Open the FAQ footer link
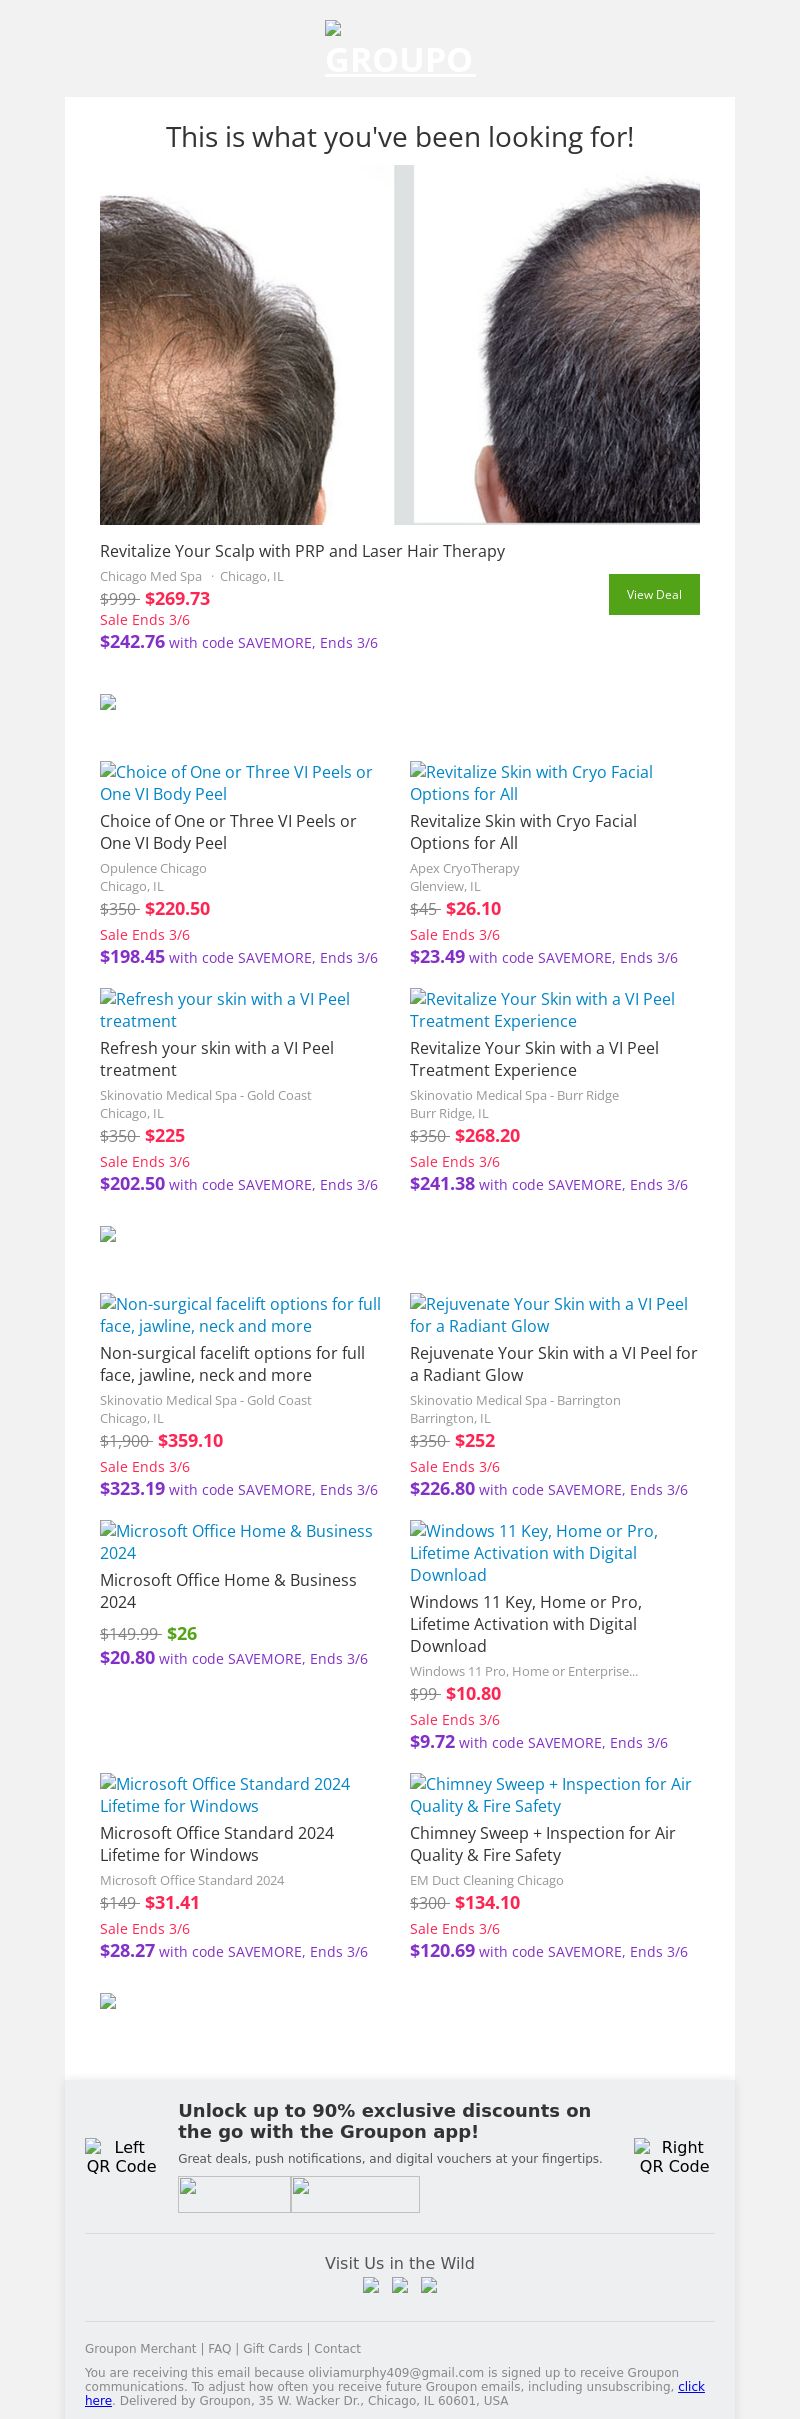This screenshot has width=800, height=2419. click(220, 2349)
